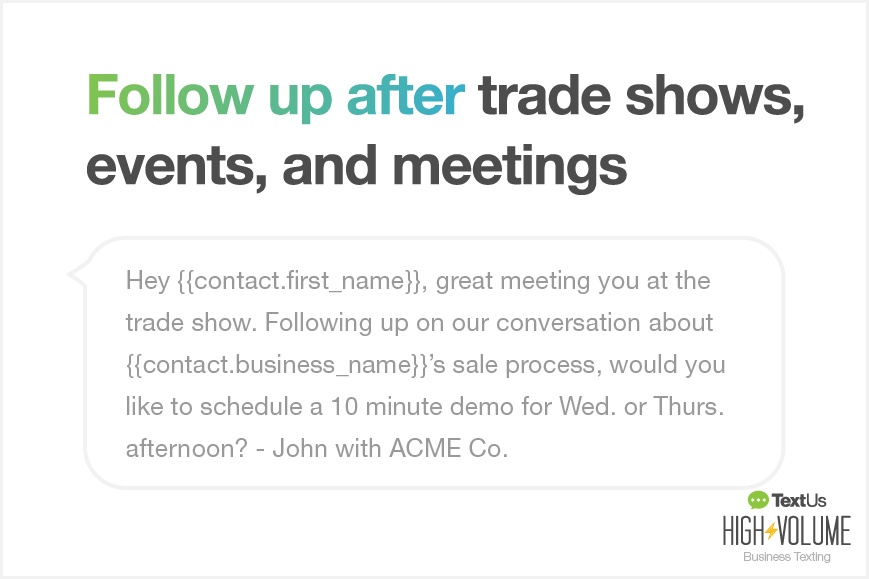Image resolution: width=869 pixels, height=579 pixels.
Task: Click "trade shows," in the heading
Action: click(641, 96)
